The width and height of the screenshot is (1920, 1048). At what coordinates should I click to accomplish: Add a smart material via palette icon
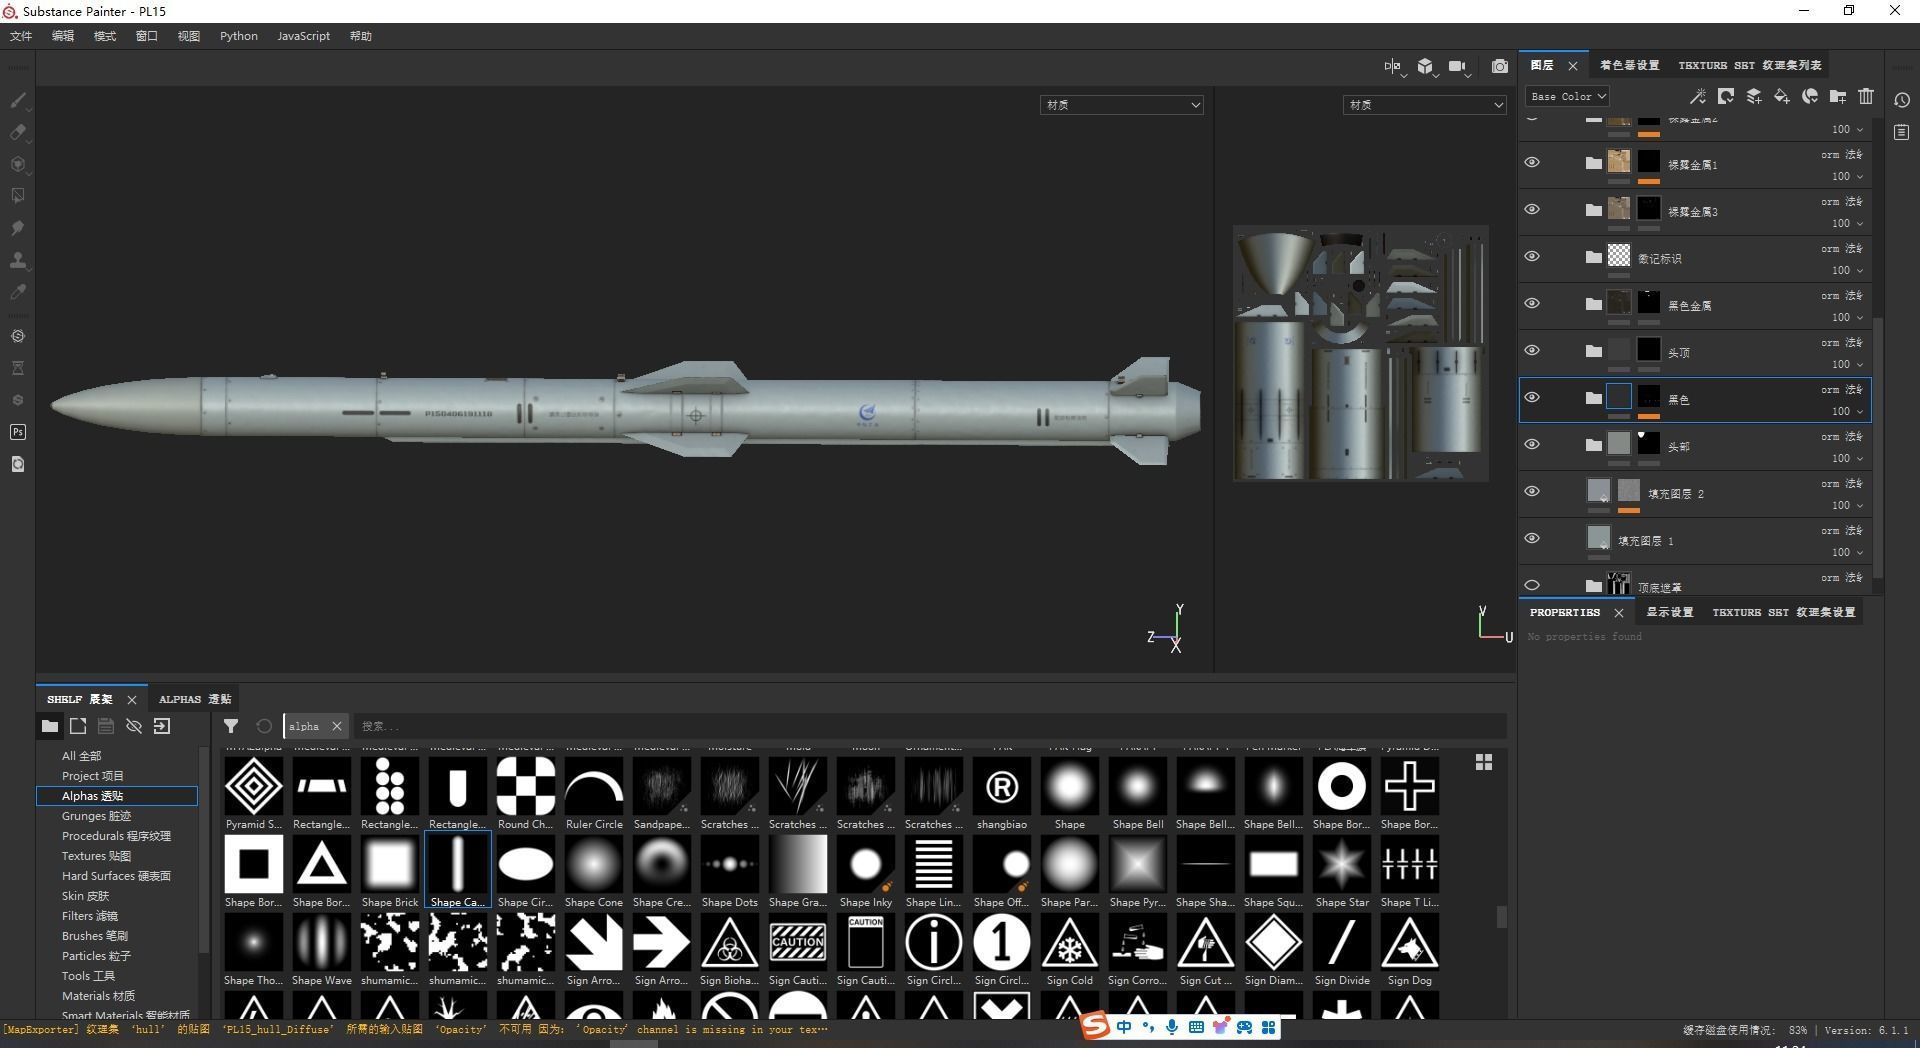pos(1809,96)
